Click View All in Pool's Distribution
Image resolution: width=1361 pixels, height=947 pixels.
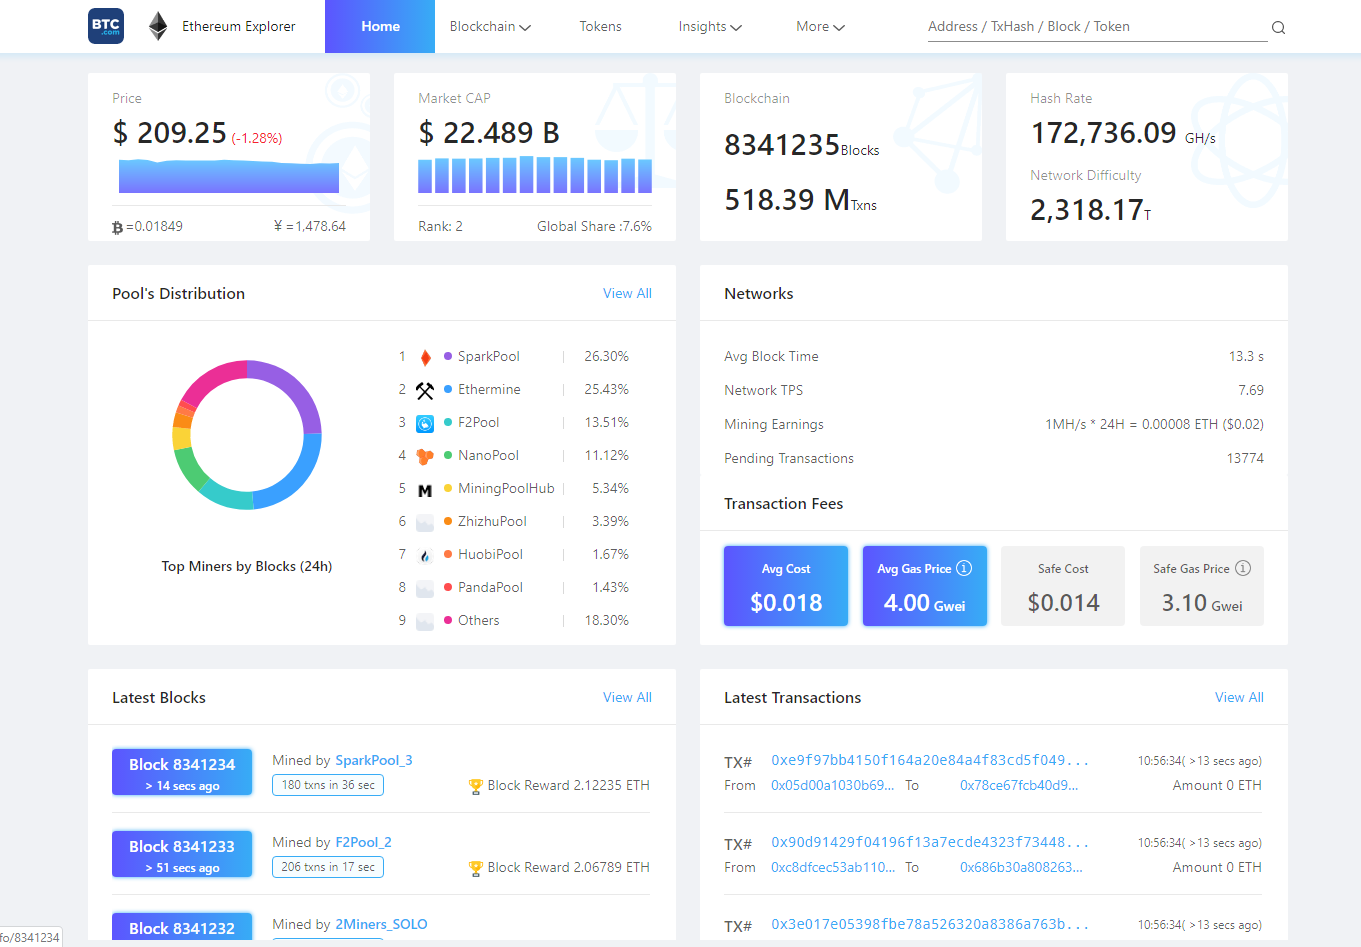coord(627,293)
